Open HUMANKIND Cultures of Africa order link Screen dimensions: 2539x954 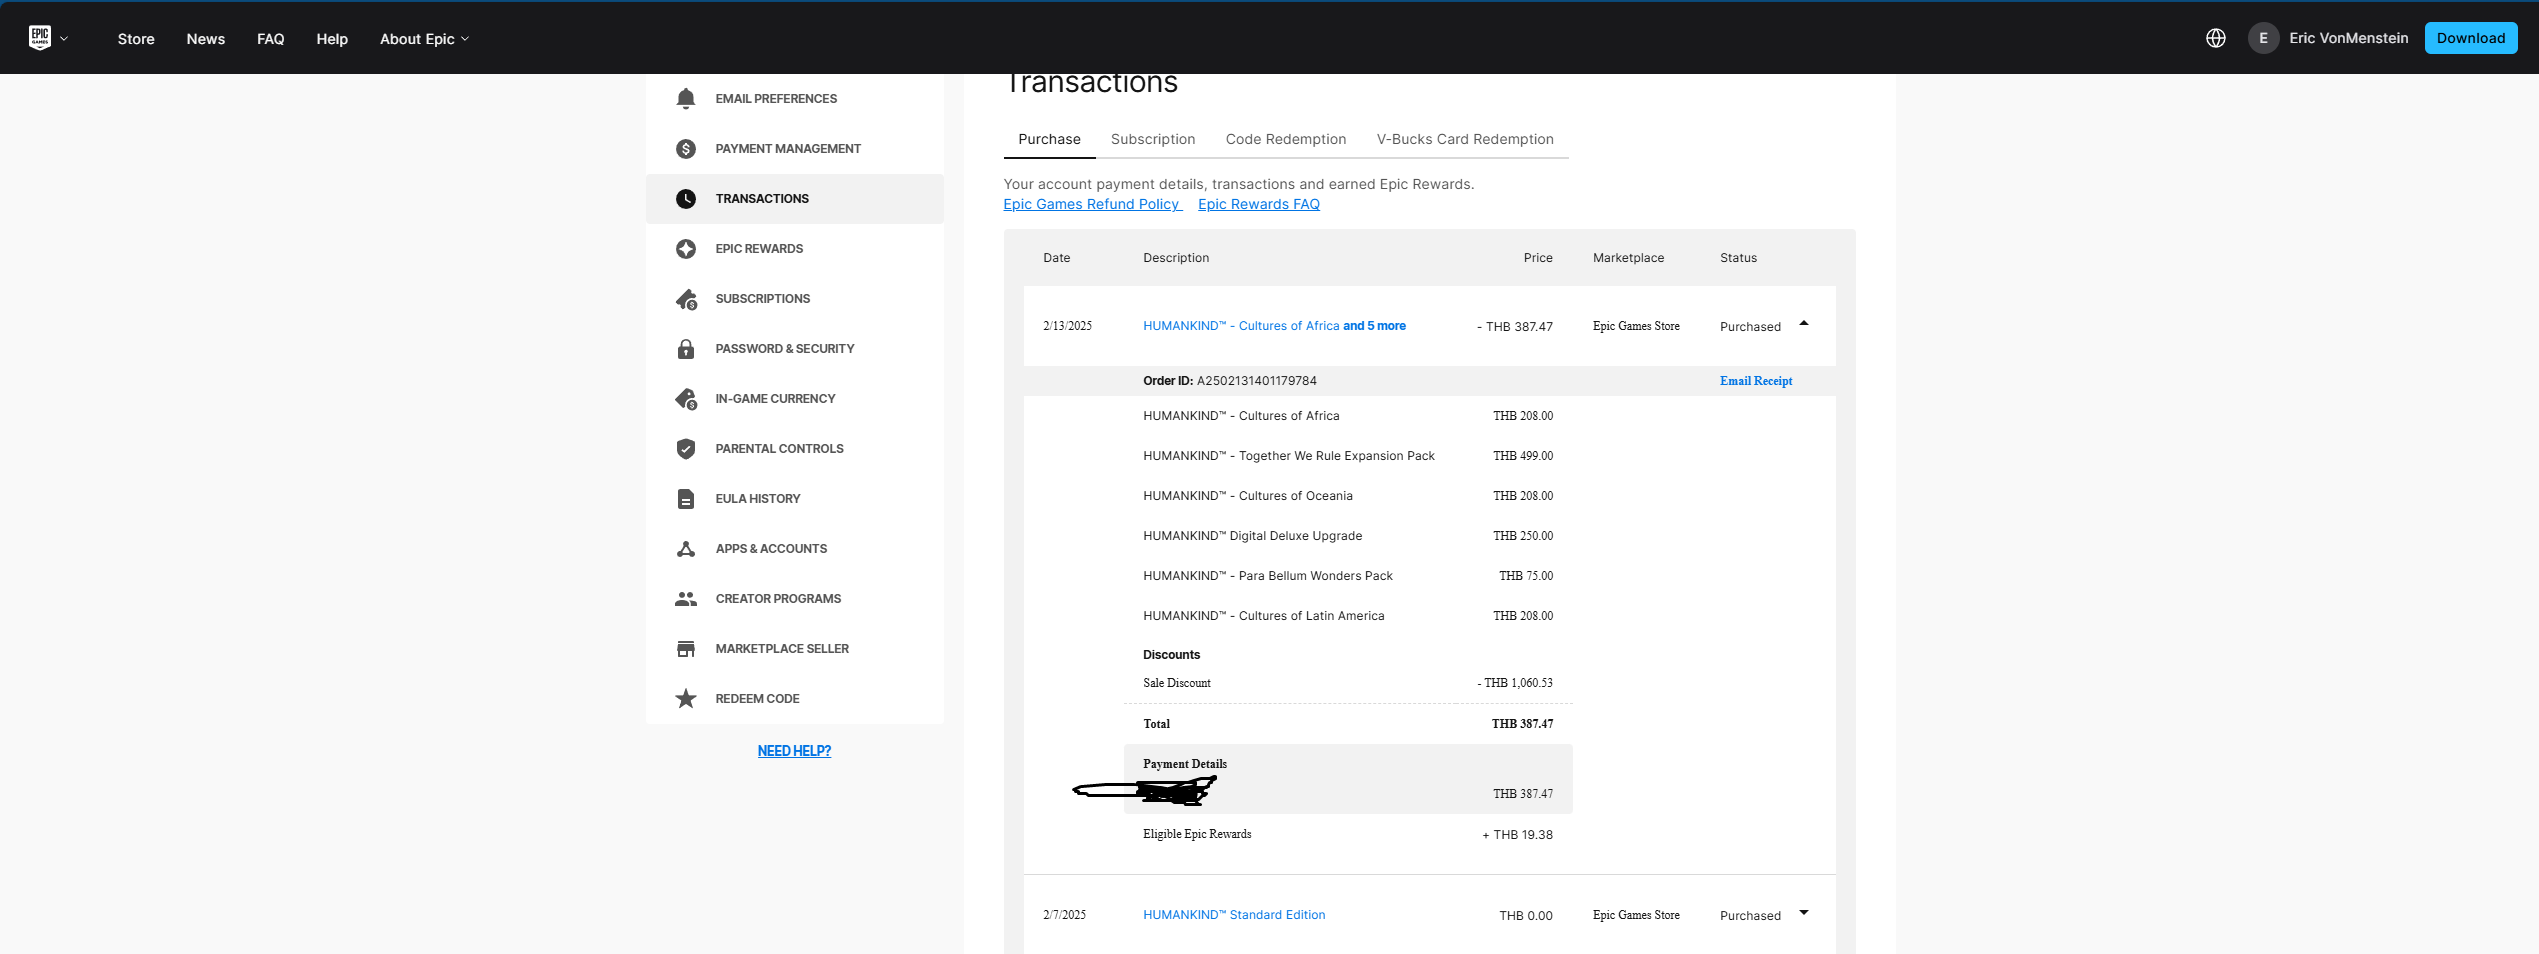pyautogui.click(x=1274, y=326)
